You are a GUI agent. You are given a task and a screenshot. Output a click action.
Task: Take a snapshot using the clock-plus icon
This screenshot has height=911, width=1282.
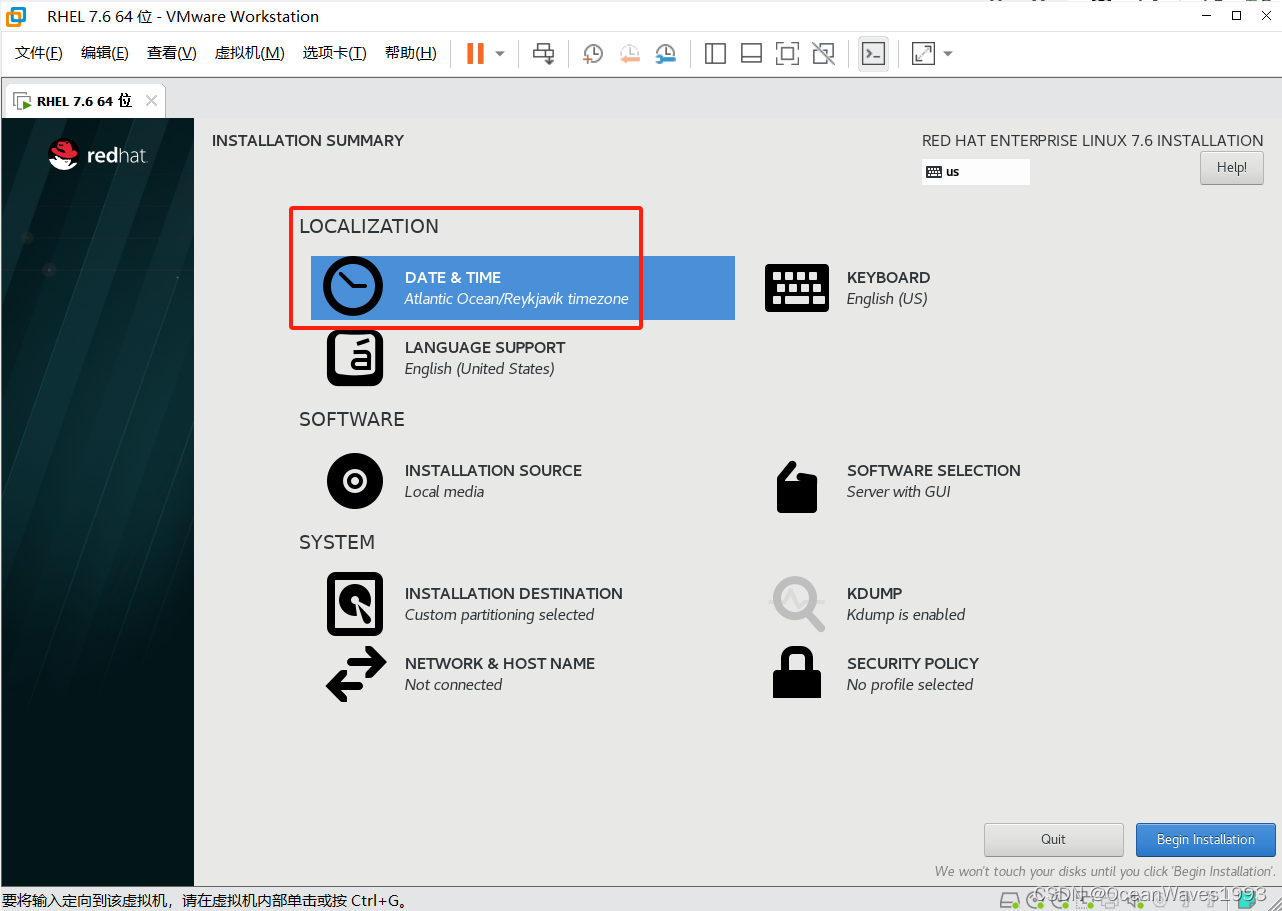click(x=593, y=53)
